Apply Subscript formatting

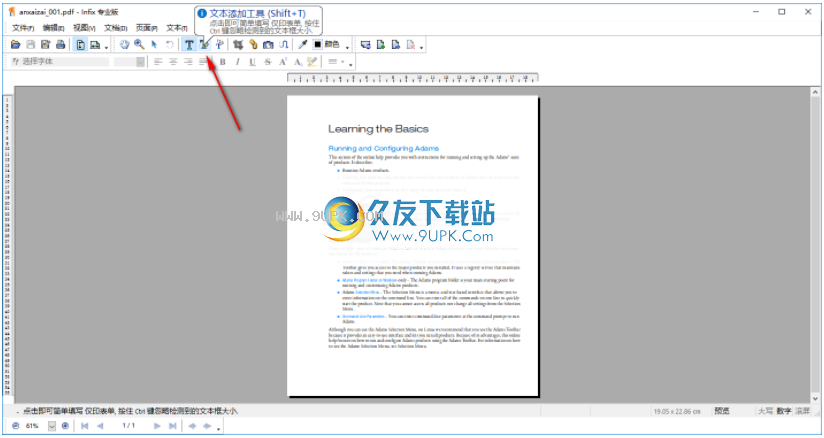[x=297, y=62]
